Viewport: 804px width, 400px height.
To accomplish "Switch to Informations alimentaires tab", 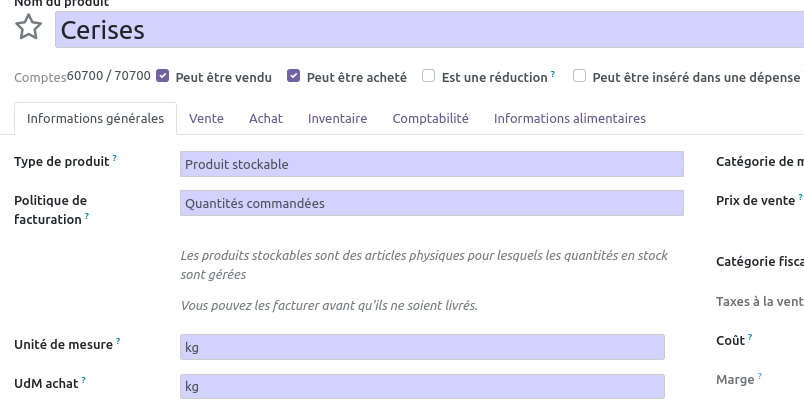I will [x=570, y=118].
